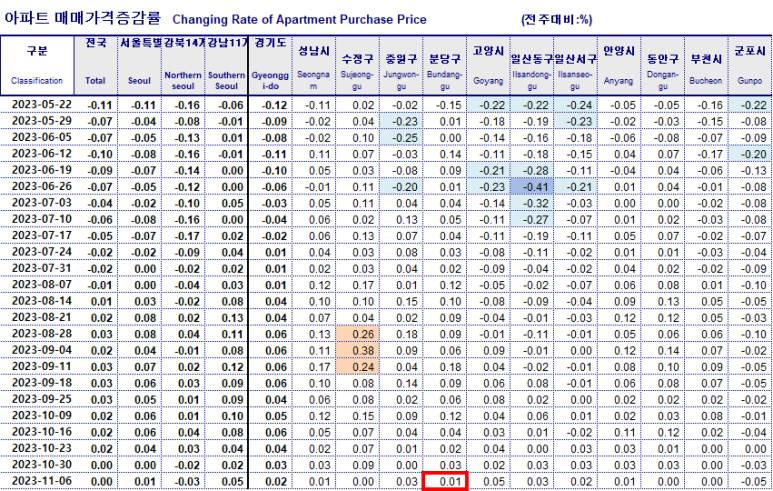The height and width of the screenshot is (491, 773).
Task: Select the 2023-05-22 date row label
Action: (x=42, y=105)
